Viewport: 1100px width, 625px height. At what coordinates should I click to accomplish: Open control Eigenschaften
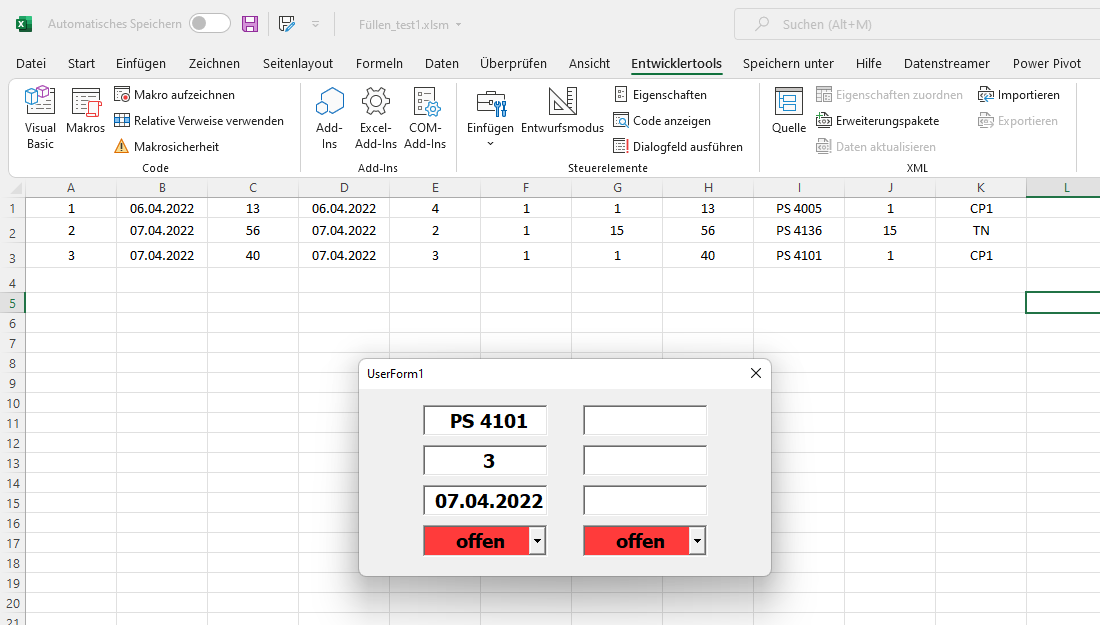pos(660,95)
